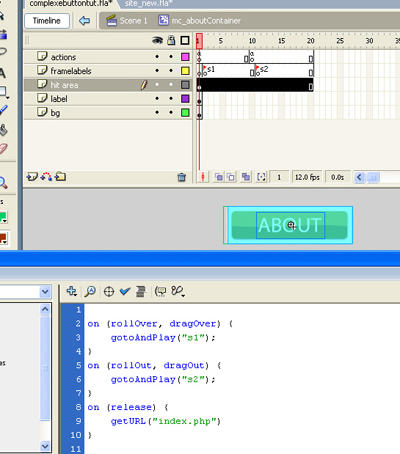Hide the hit area layer

pos(157,85)
